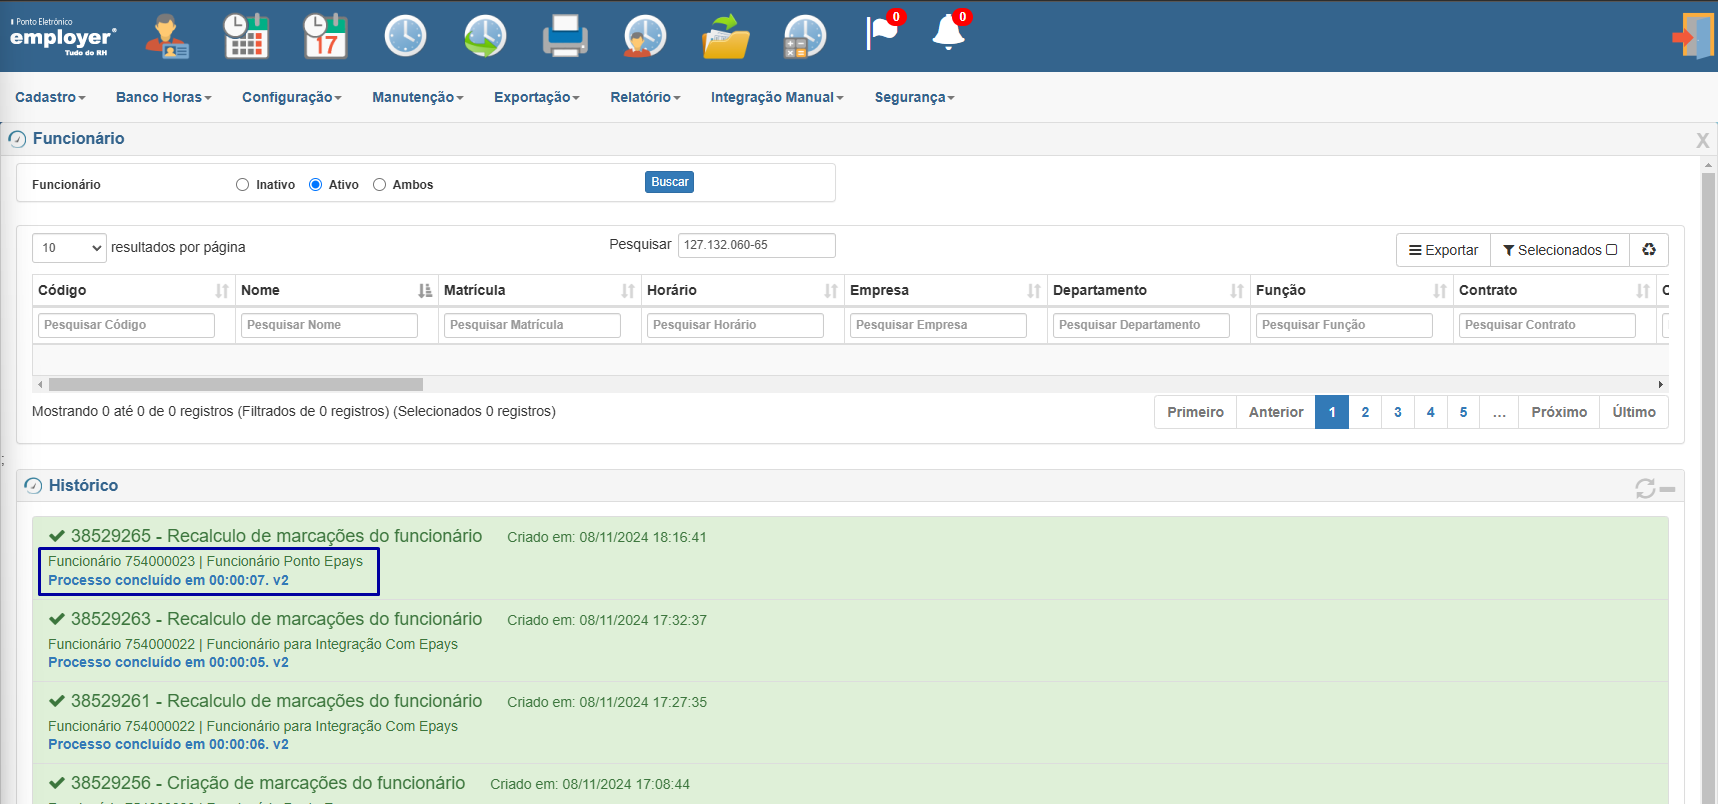Viewport: 1718px width, 804px height.
Task: Click the clock with calendar grid icon
Action: pyautogui.click(x=246, y=37)
